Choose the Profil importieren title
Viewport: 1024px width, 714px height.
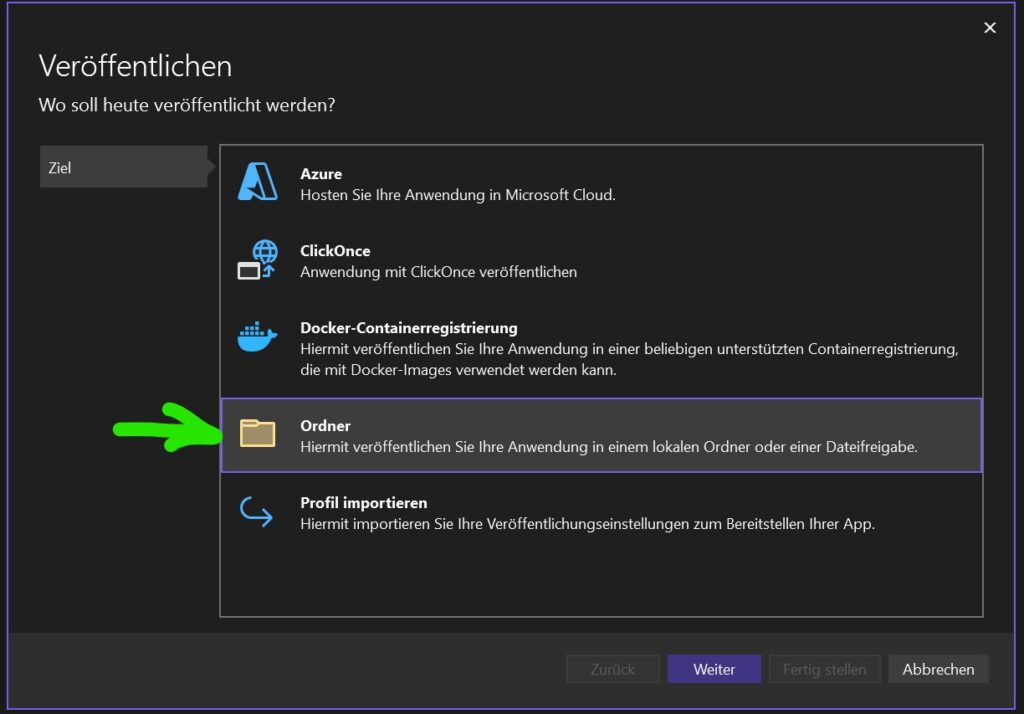[363, 503]
